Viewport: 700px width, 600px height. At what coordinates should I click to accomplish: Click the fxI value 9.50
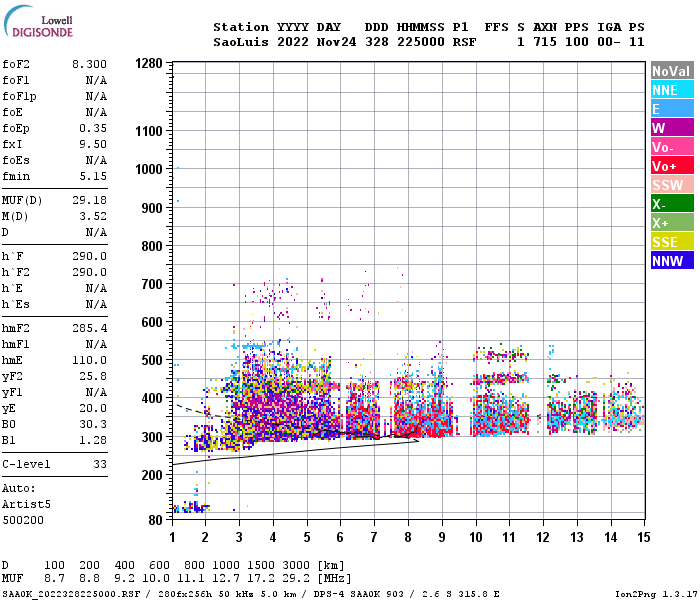(x=93, y=144)
